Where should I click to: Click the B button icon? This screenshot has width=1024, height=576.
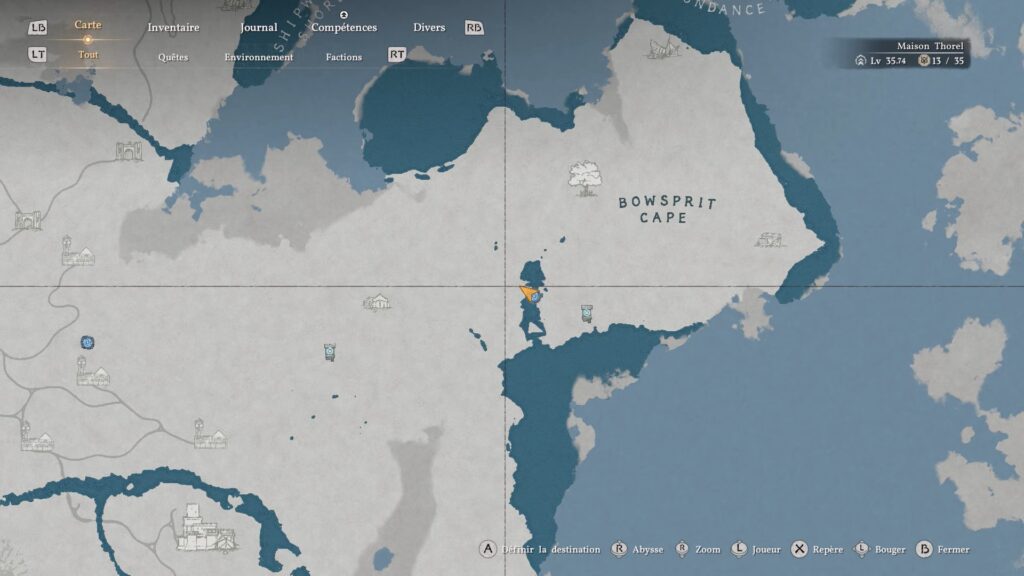pos(924,549)
